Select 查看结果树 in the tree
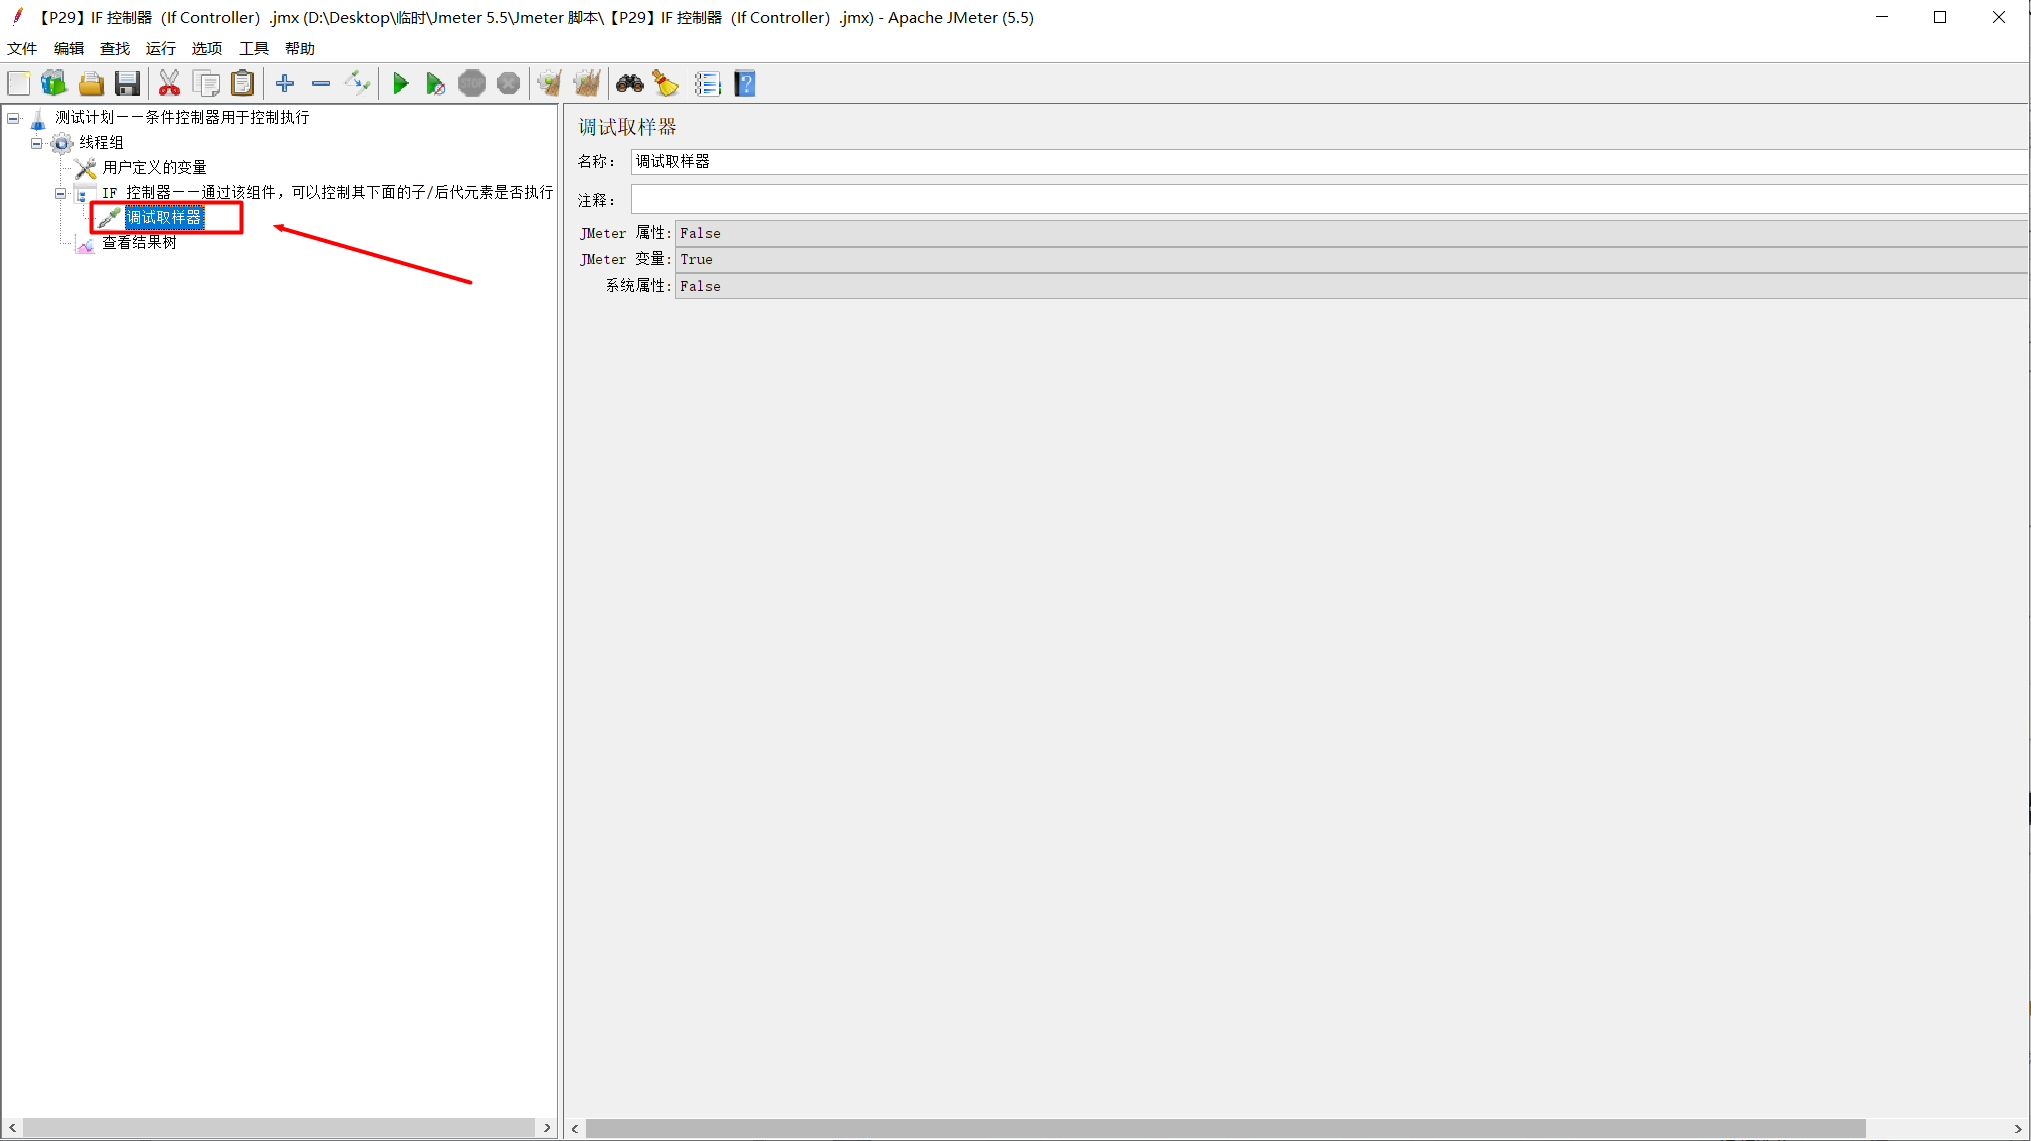2031x1141 pixels. [x=139, y=242]
